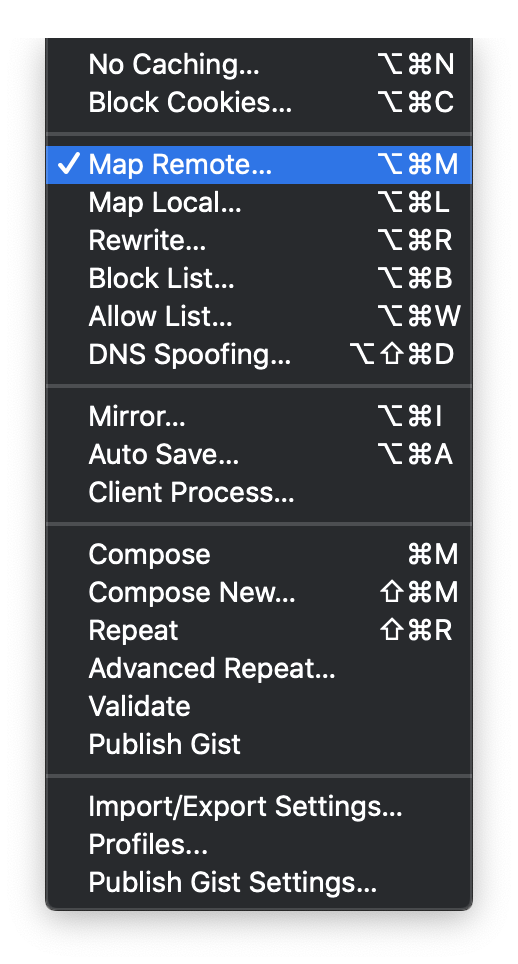Select the Mirror menu item
This screenshot has height=964, width=518.
coord(259,417)
